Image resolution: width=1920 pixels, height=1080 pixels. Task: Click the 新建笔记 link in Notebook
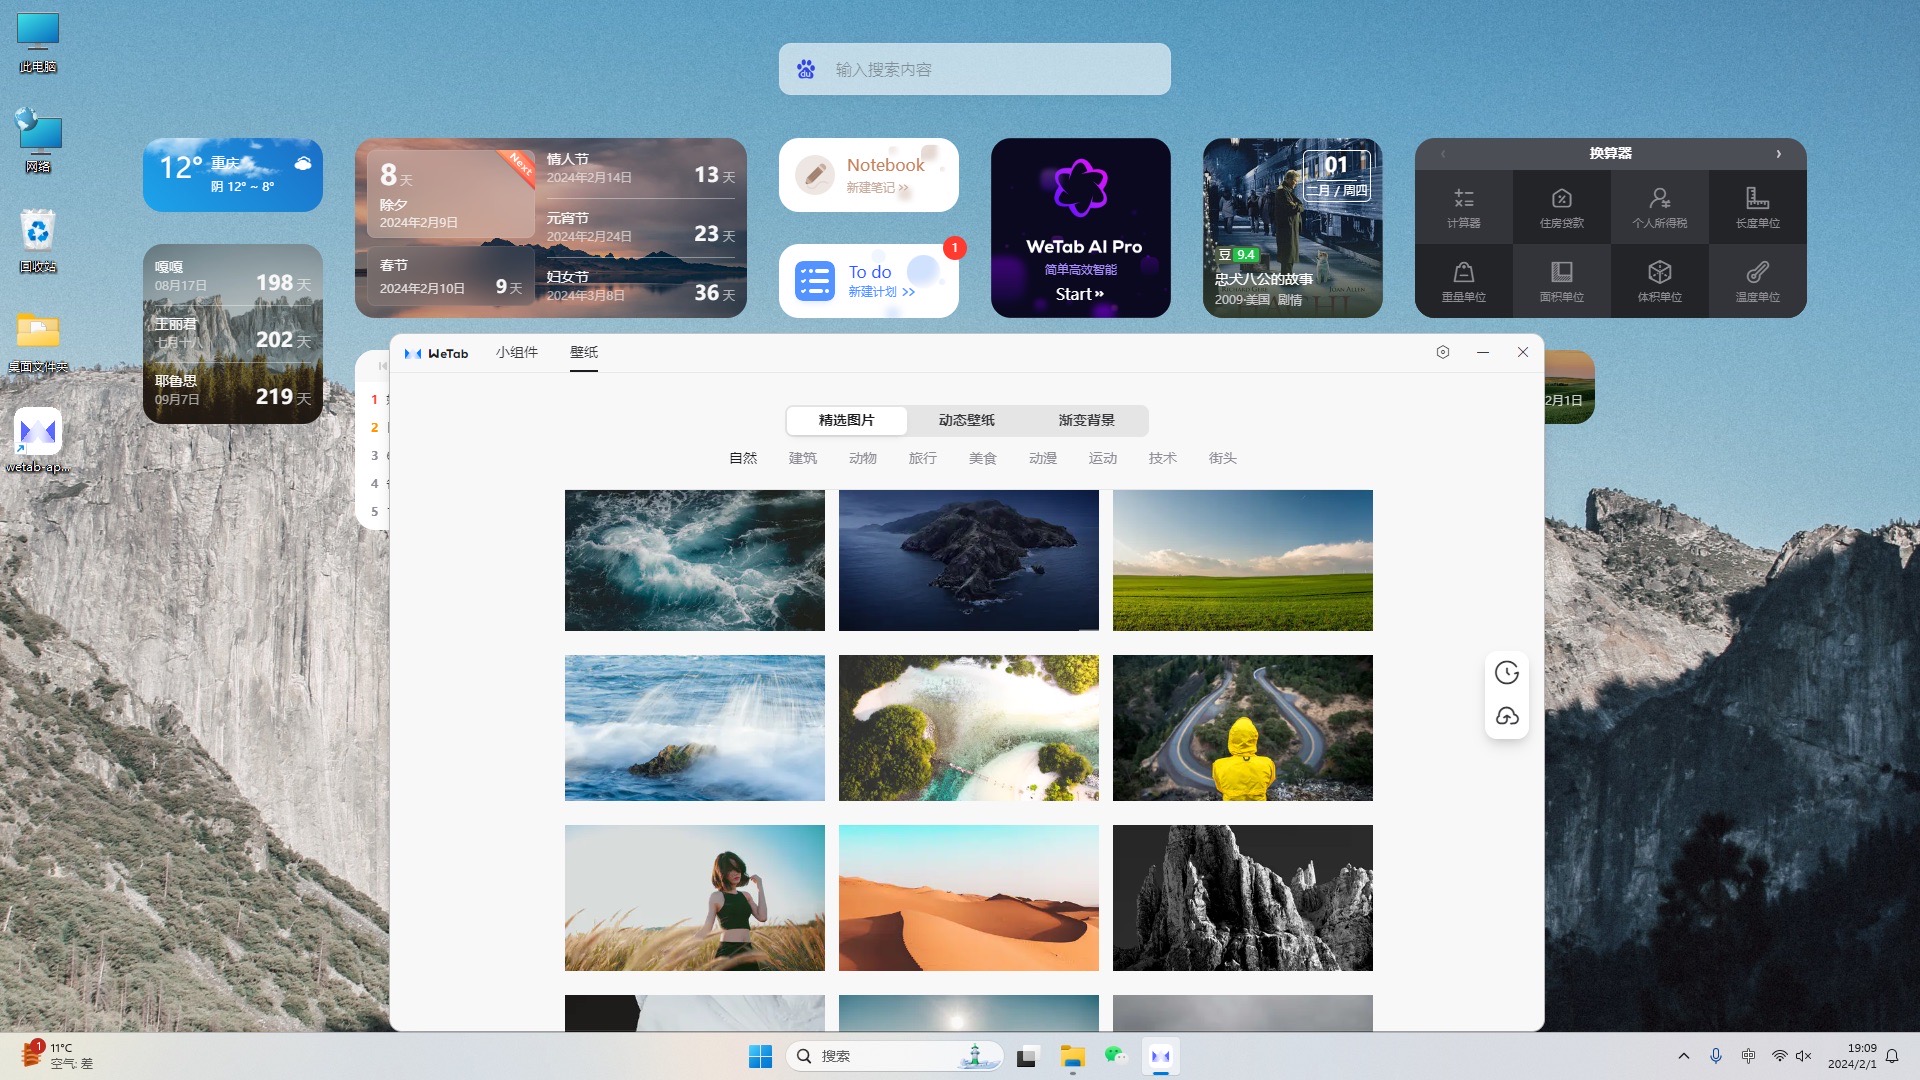877,188
